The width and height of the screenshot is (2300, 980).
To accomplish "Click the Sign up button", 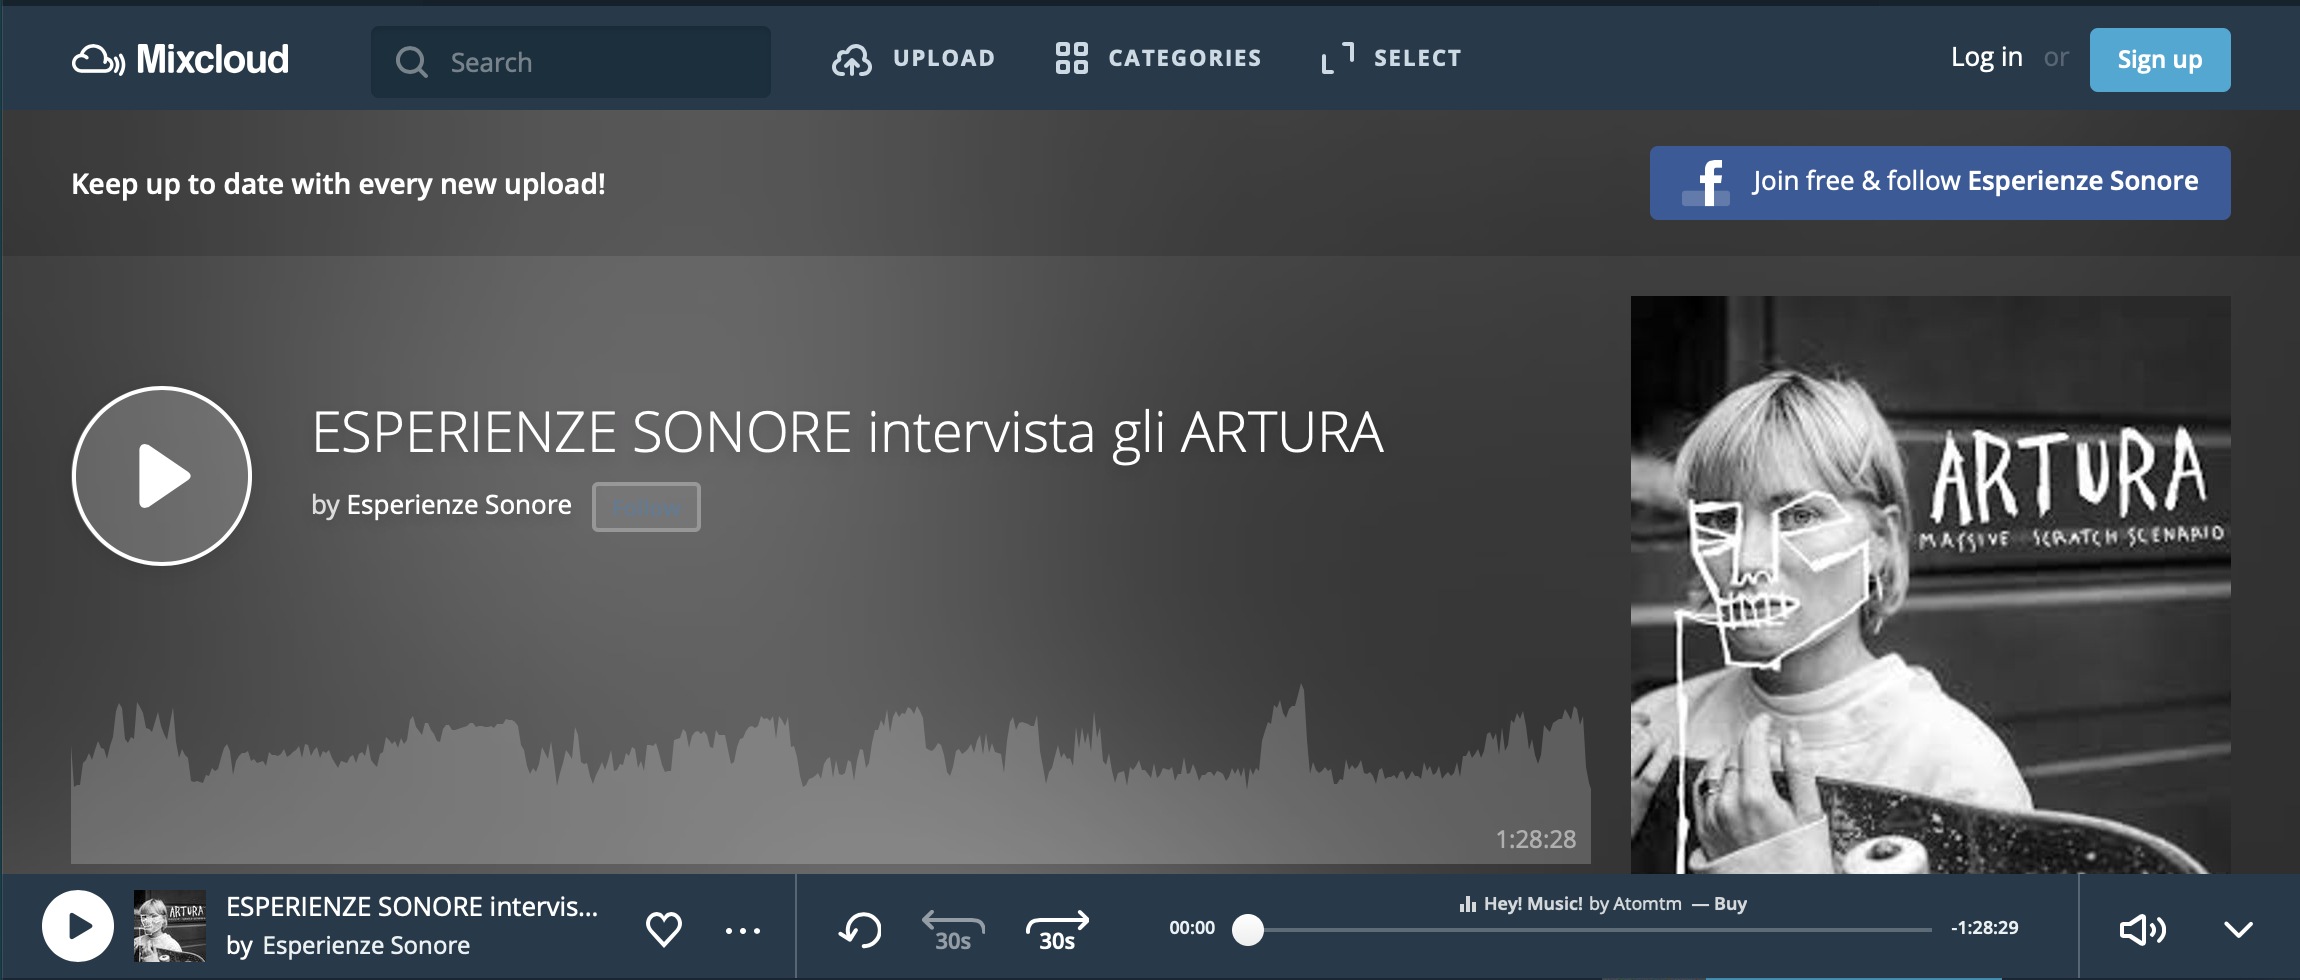I will pyautogui.click(x=2160, y=60).
